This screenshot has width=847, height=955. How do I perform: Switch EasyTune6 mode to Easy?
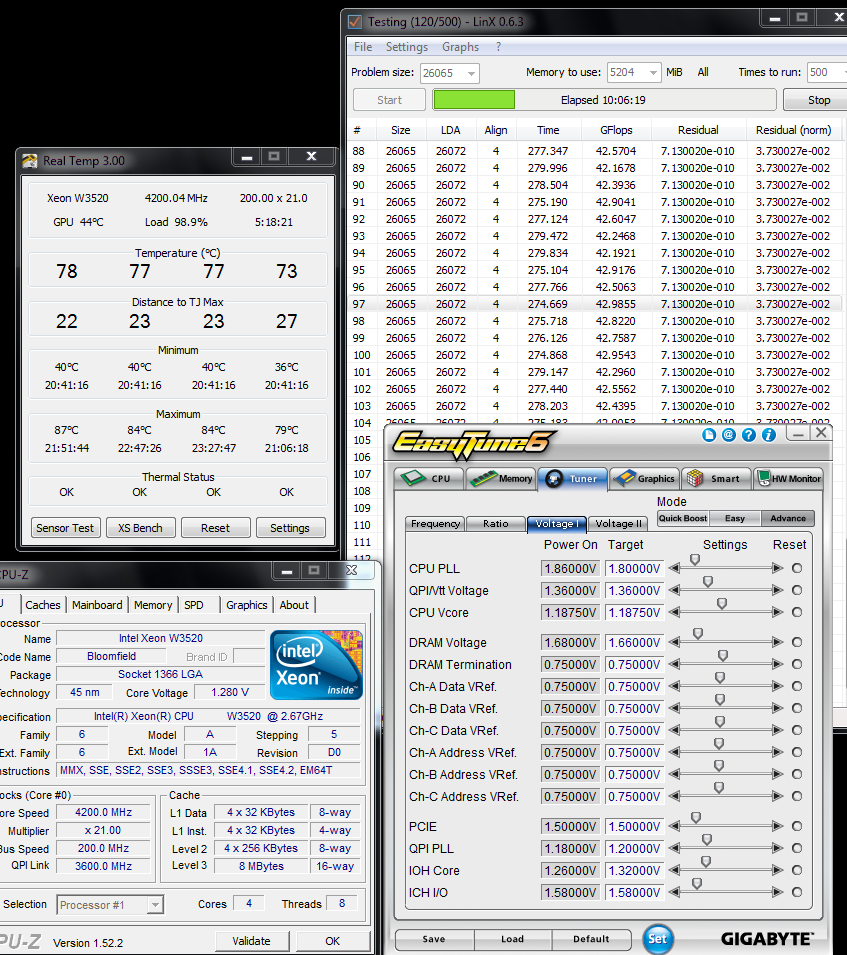point(735,518)
